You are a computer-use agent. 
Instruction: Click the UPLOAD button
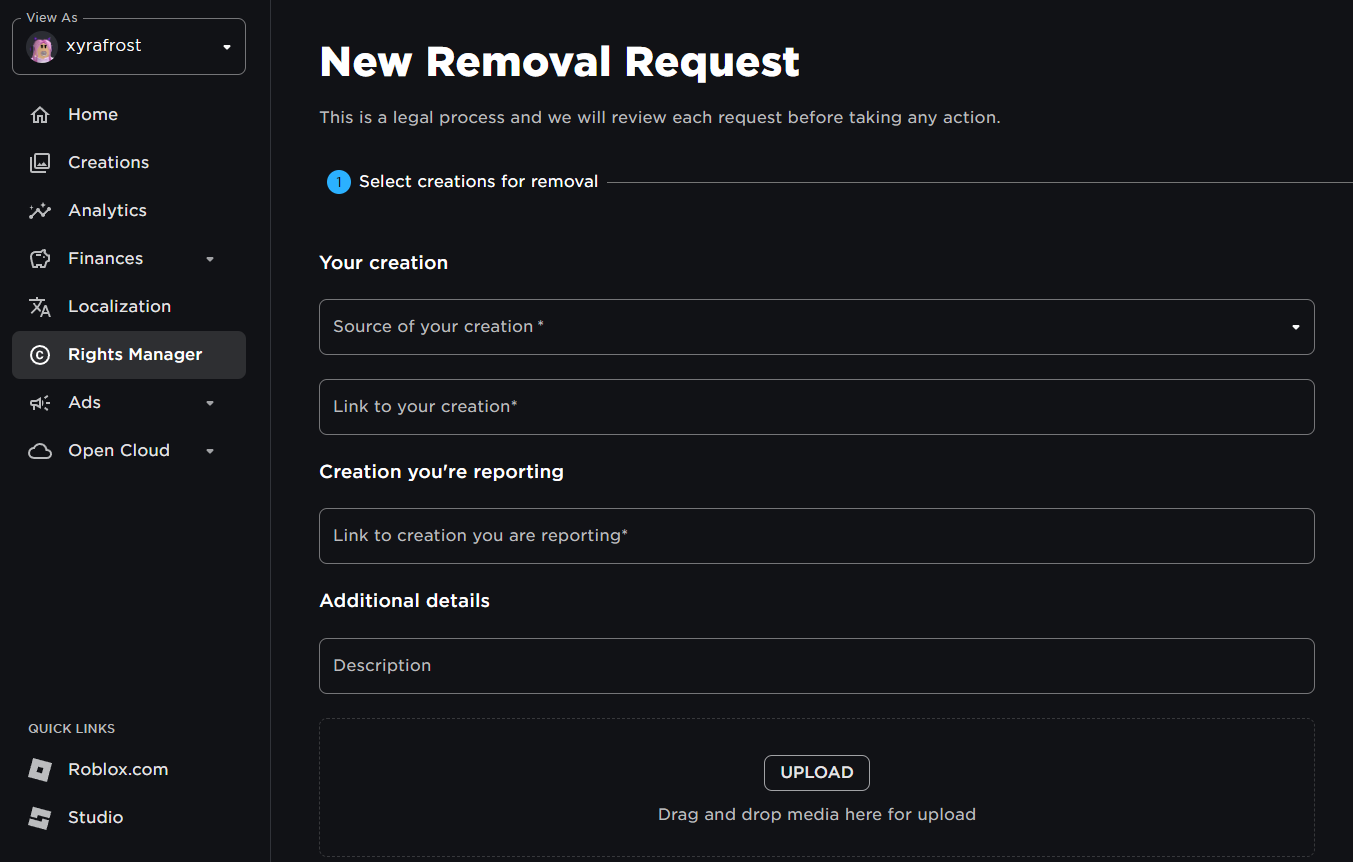816,772
